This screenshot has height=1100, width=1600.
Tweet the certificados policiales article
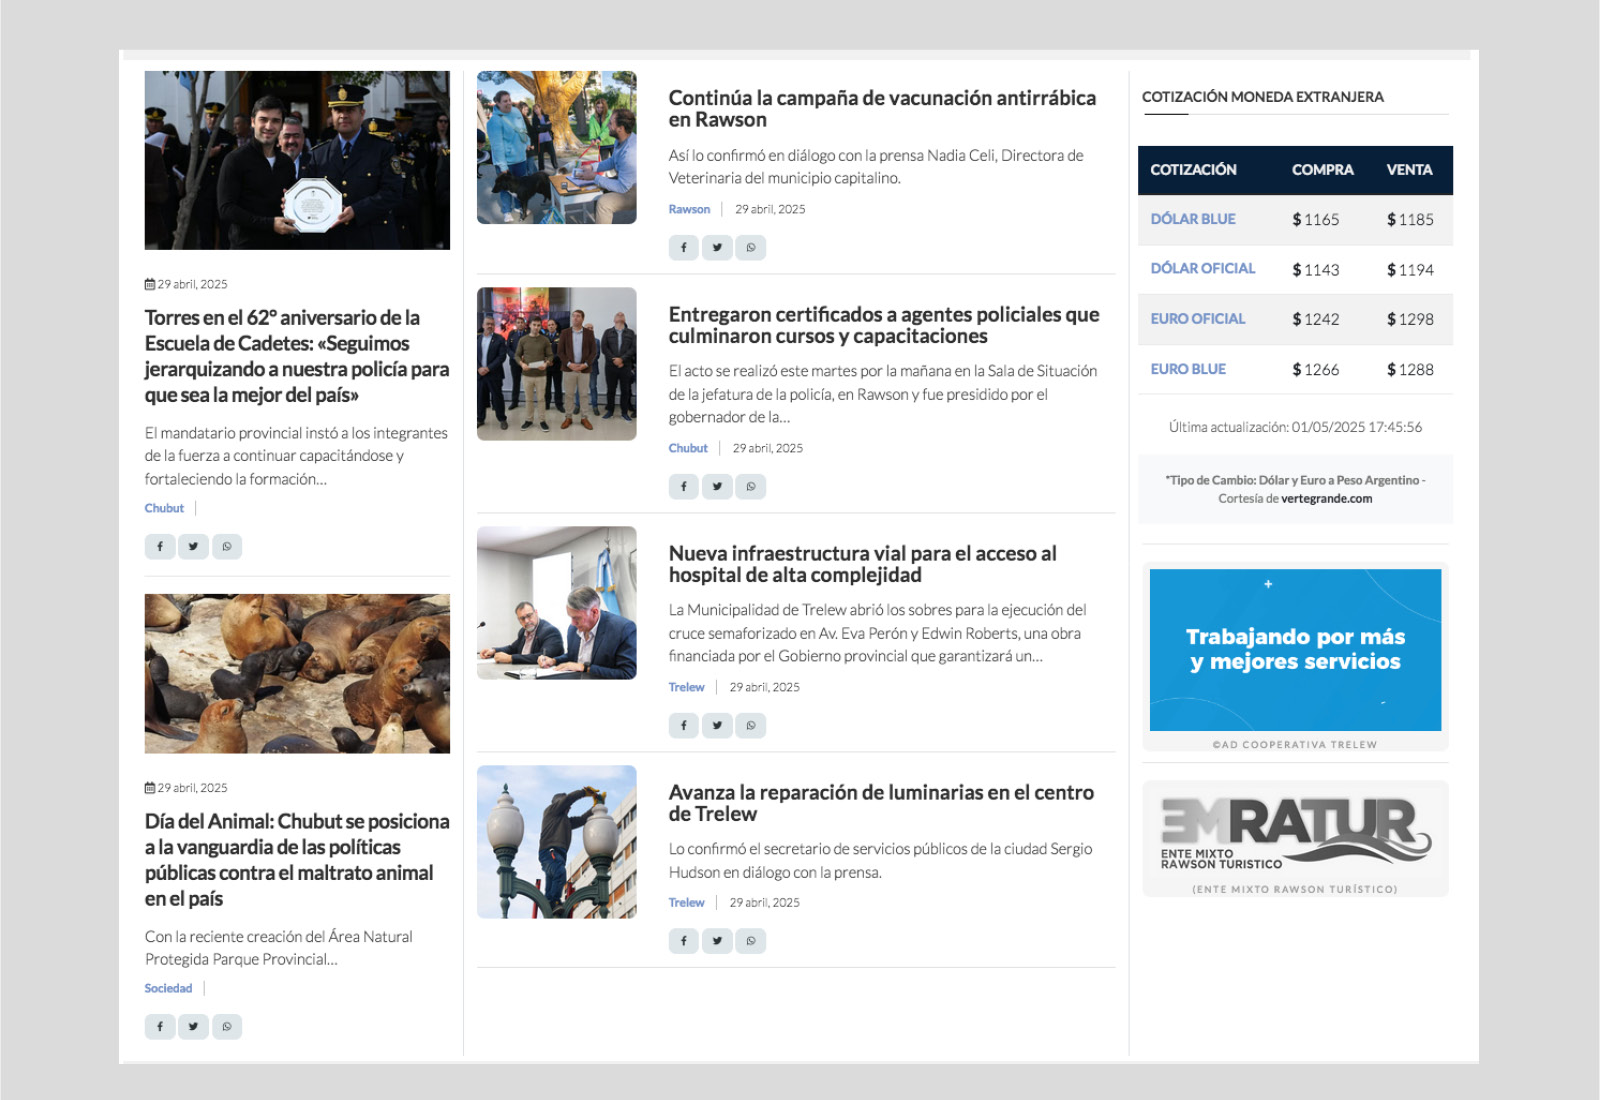pos(717,487)
